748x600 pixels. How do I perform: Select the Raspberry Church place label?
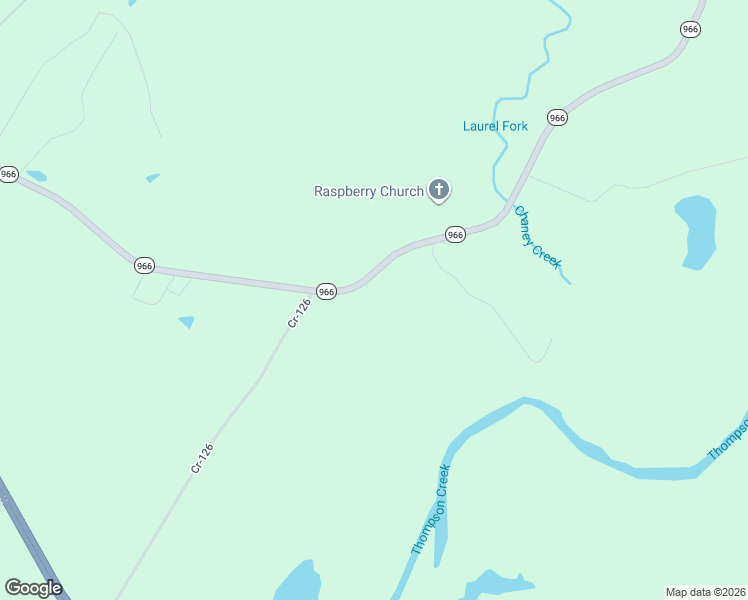[x=369, y=191]
